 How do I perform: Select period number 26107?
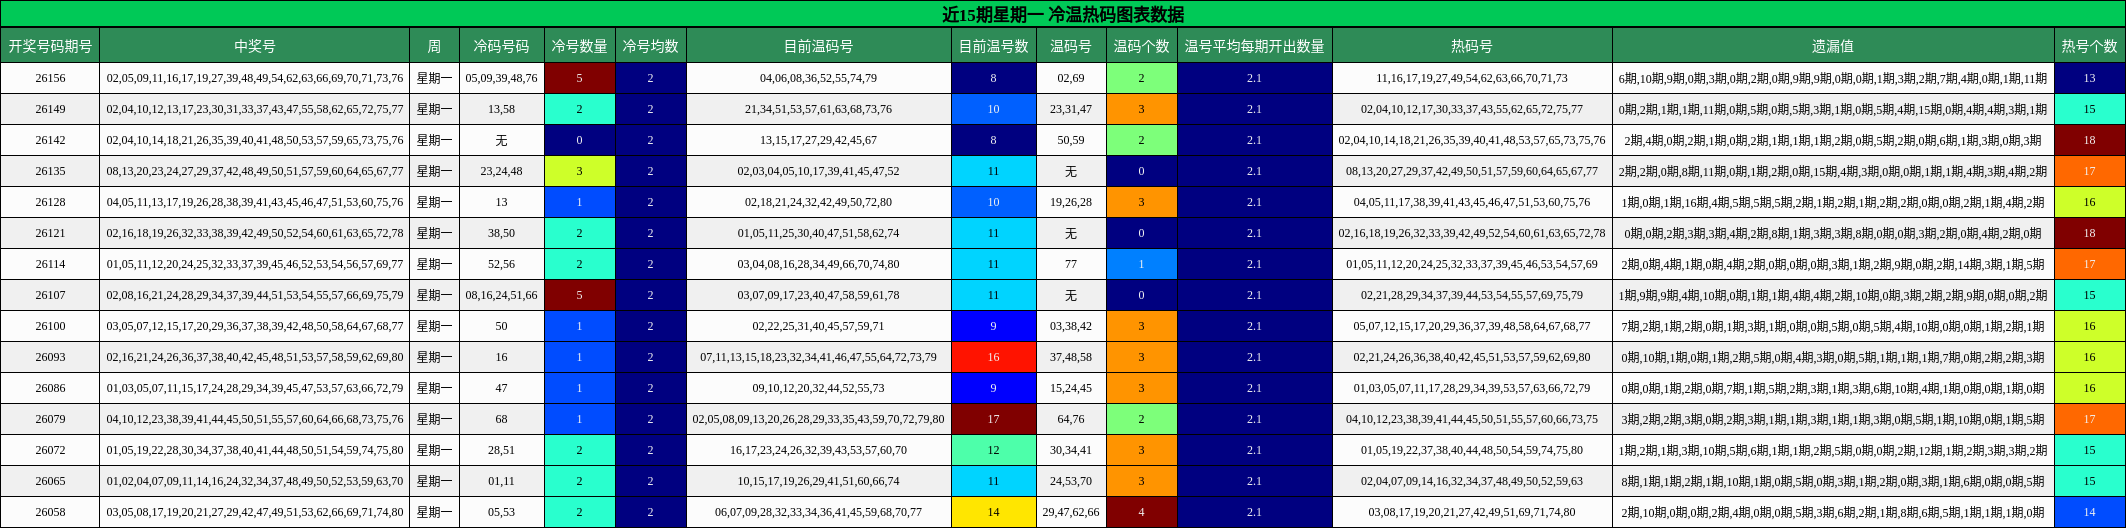pyautogui.click(x=50, y=295)
